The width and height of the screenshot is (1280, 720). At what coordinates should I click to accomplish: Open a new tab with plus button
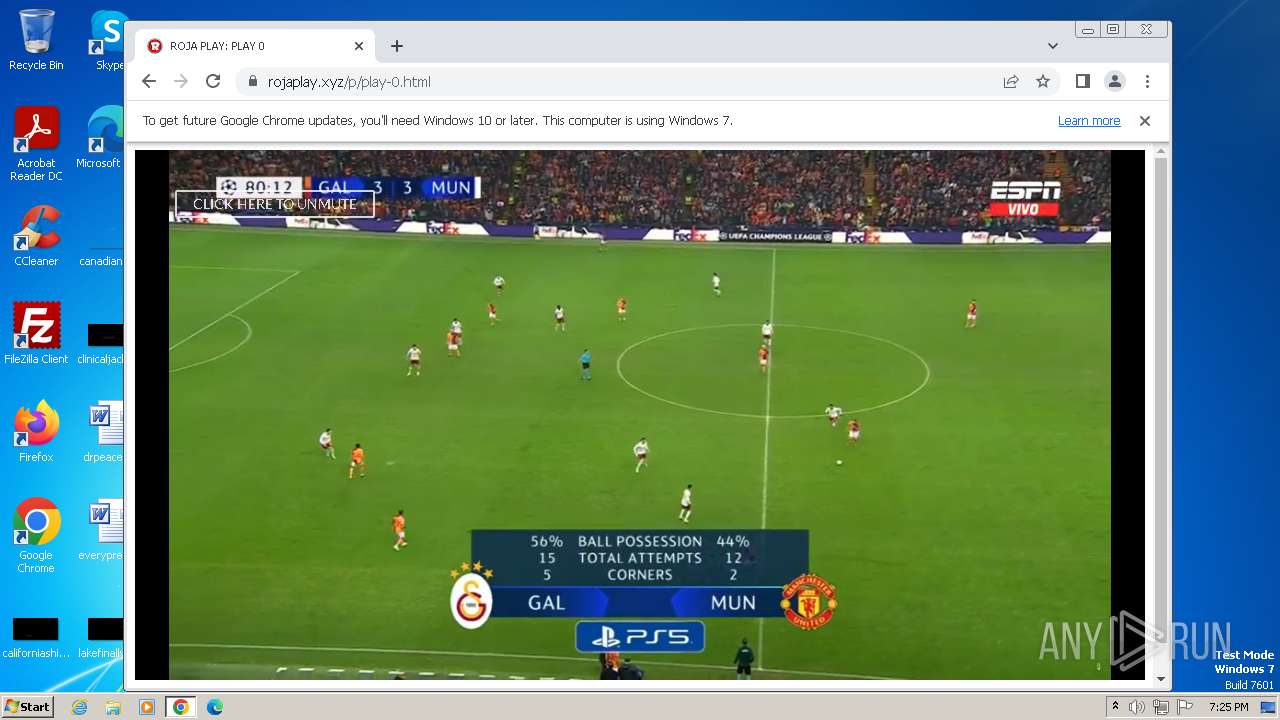point(397,46)
